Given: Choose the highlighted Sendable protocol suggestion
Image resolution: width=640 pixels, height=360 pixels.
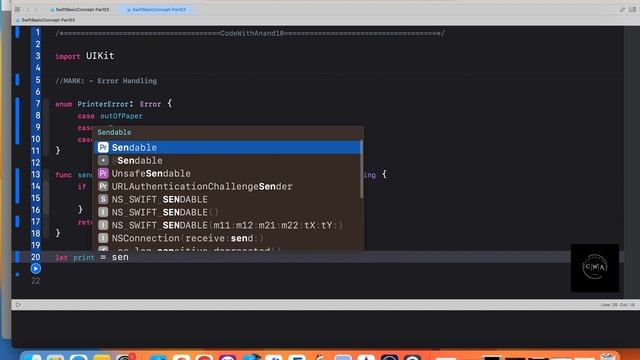Looking at the screenshot, I should coord(228,147).
